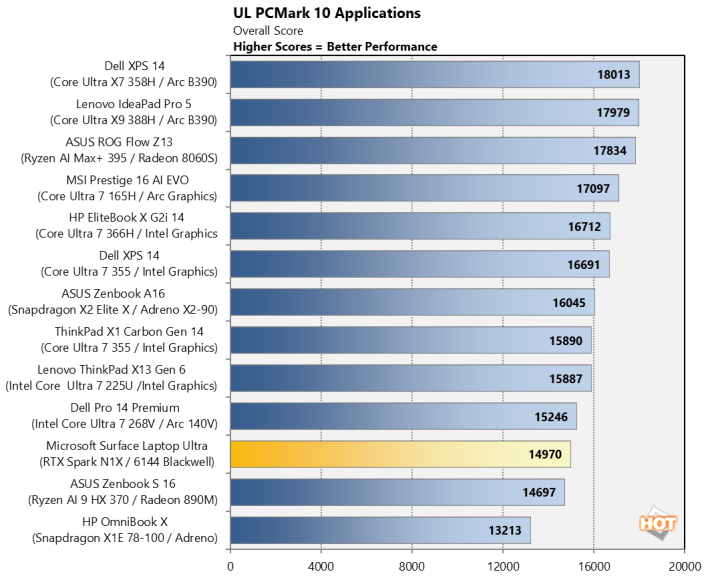
Task: Click the 15887 score value
Action: click(566, 379)
